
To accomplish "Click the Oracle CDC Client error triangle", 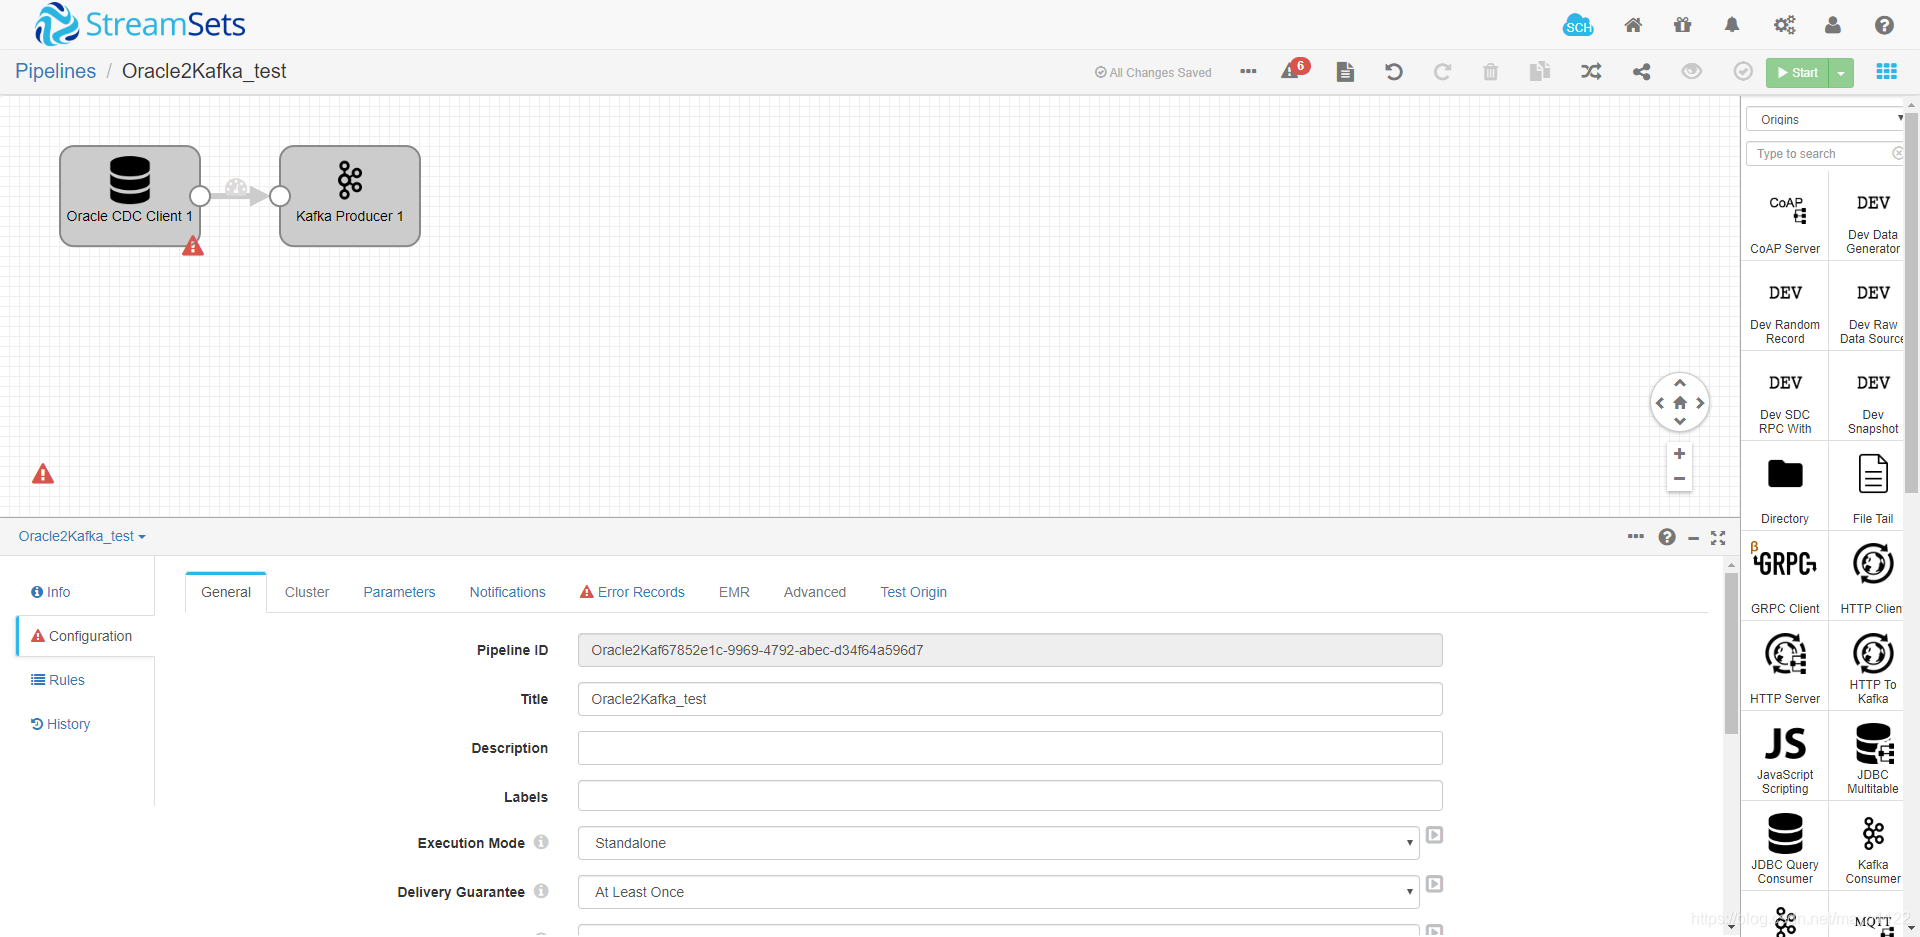I will click(x=193, y=246).
